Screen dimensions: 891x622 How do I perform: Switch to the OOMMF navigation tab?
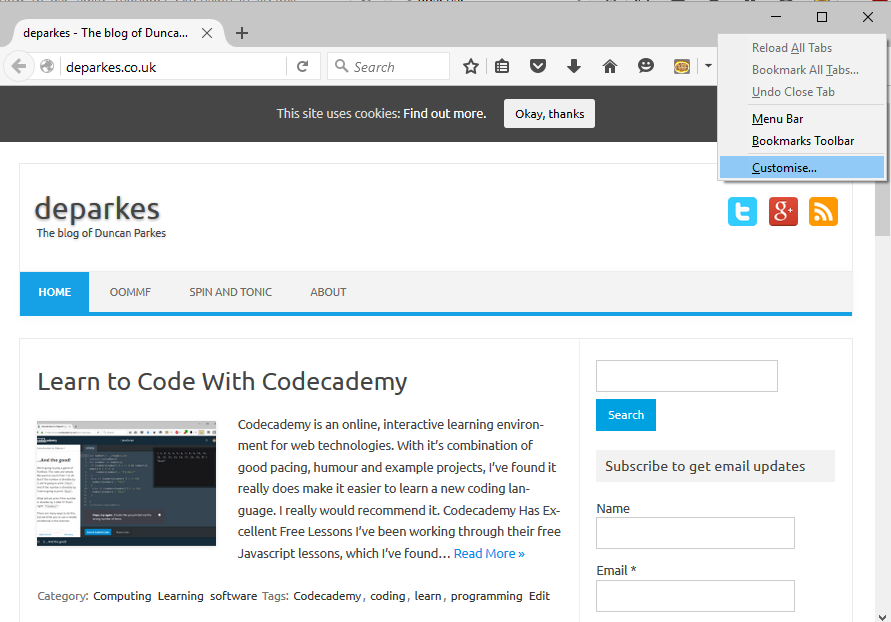coord(130,292)
